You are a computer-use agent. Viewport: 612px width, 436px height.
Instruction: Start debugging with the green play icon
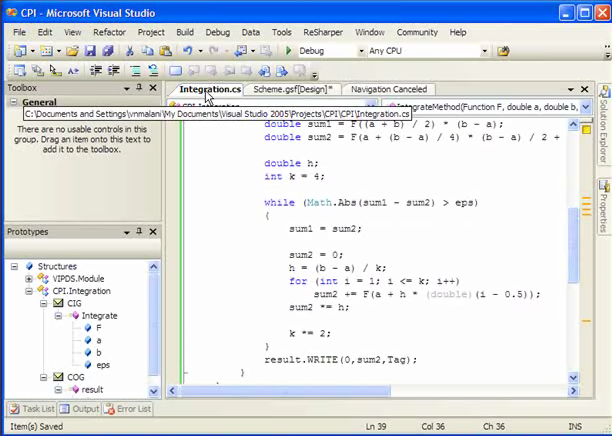(288, 51)
